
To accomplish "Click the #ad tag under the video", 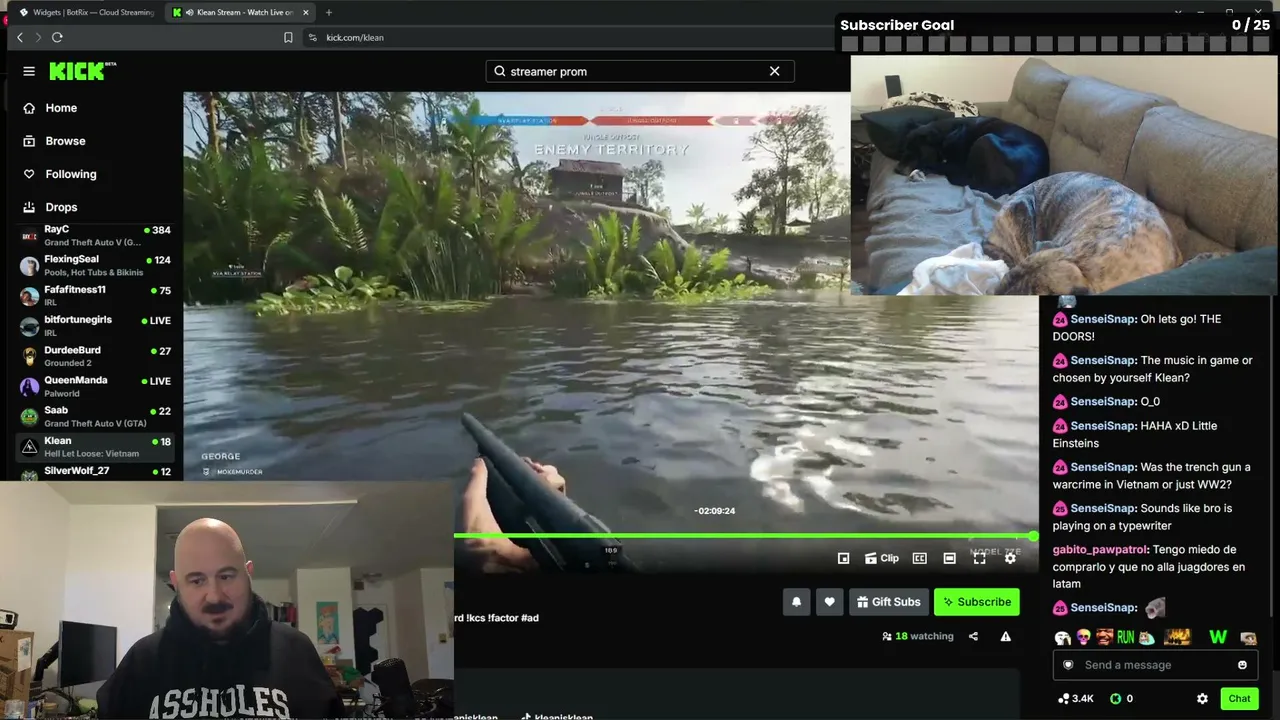I will (x=530, y=618).
